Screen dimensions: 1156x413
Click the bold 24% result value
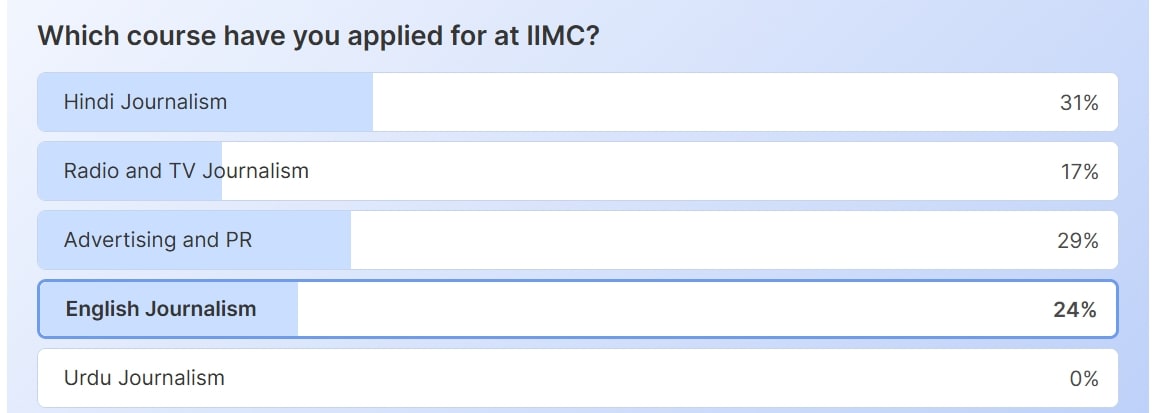[1075, 310]
